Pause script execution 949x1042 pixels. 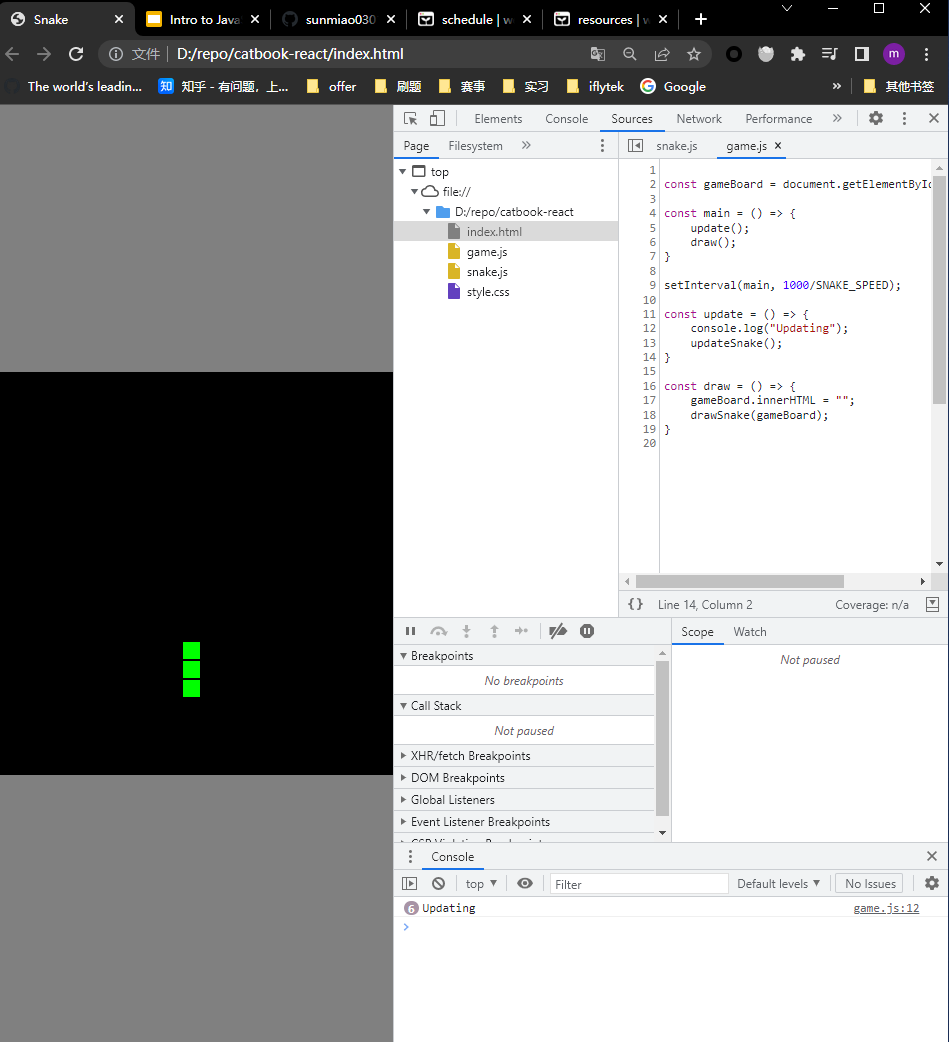click(411, 631)
